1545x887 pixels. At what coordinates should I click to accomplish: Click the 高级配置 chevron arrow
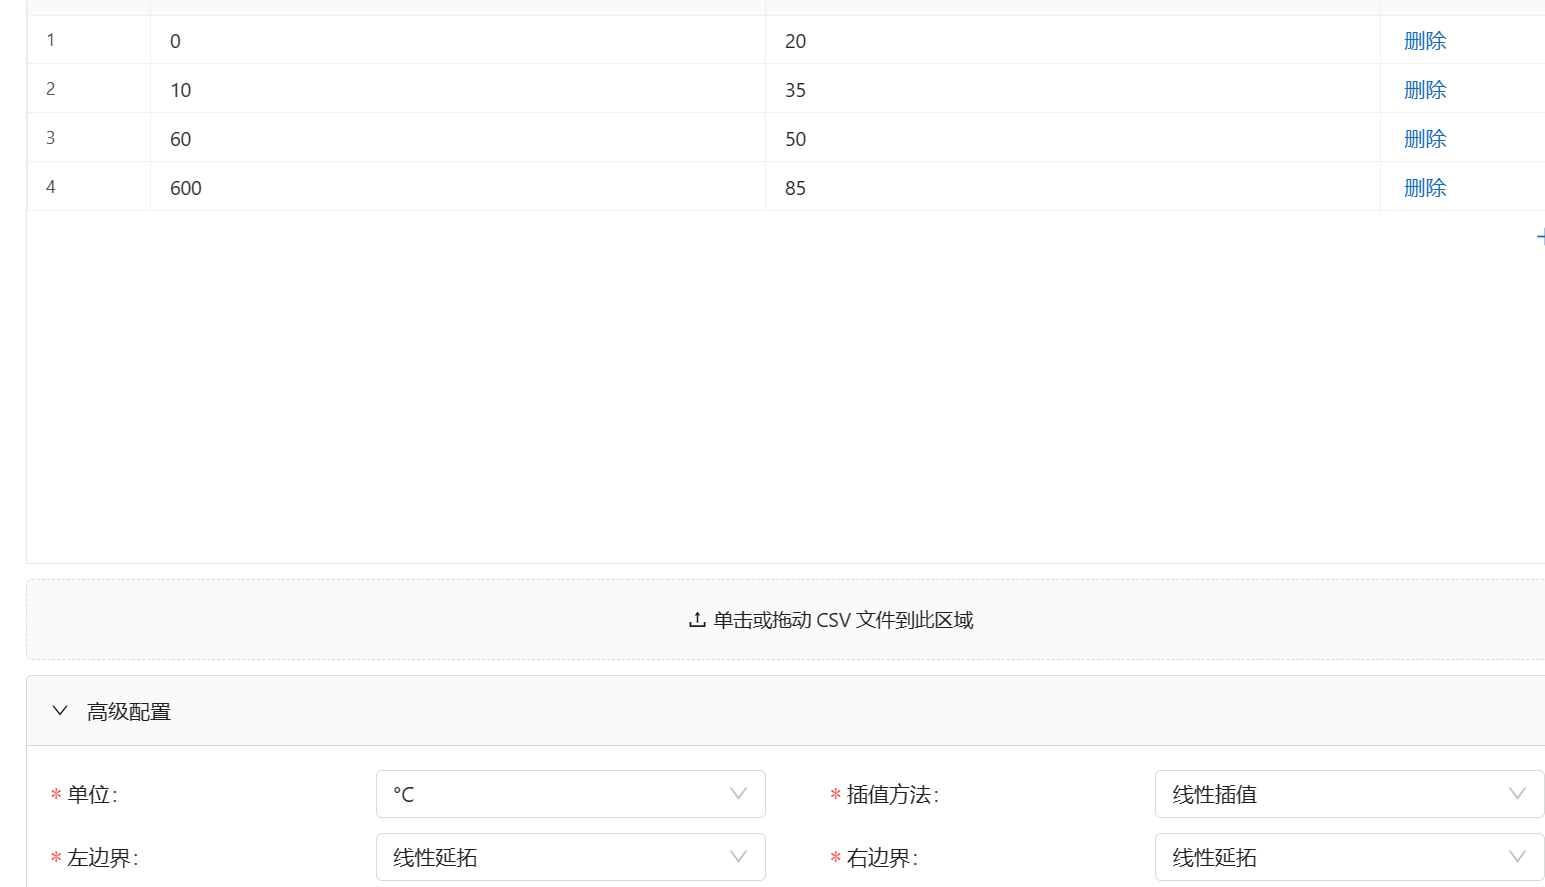coord(60,711)
